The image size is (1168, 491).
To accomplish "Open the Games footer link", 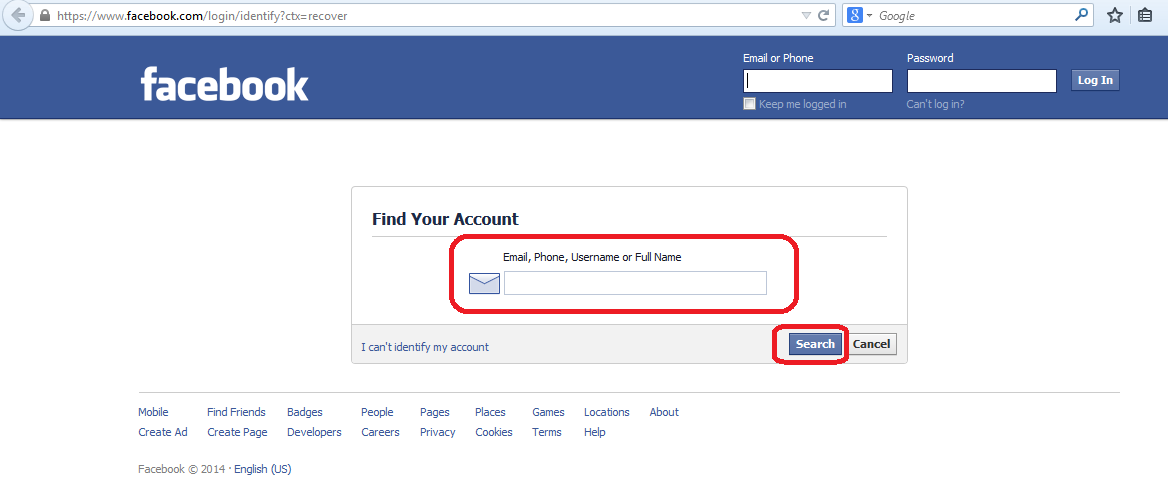I will [x=548, y=412].
